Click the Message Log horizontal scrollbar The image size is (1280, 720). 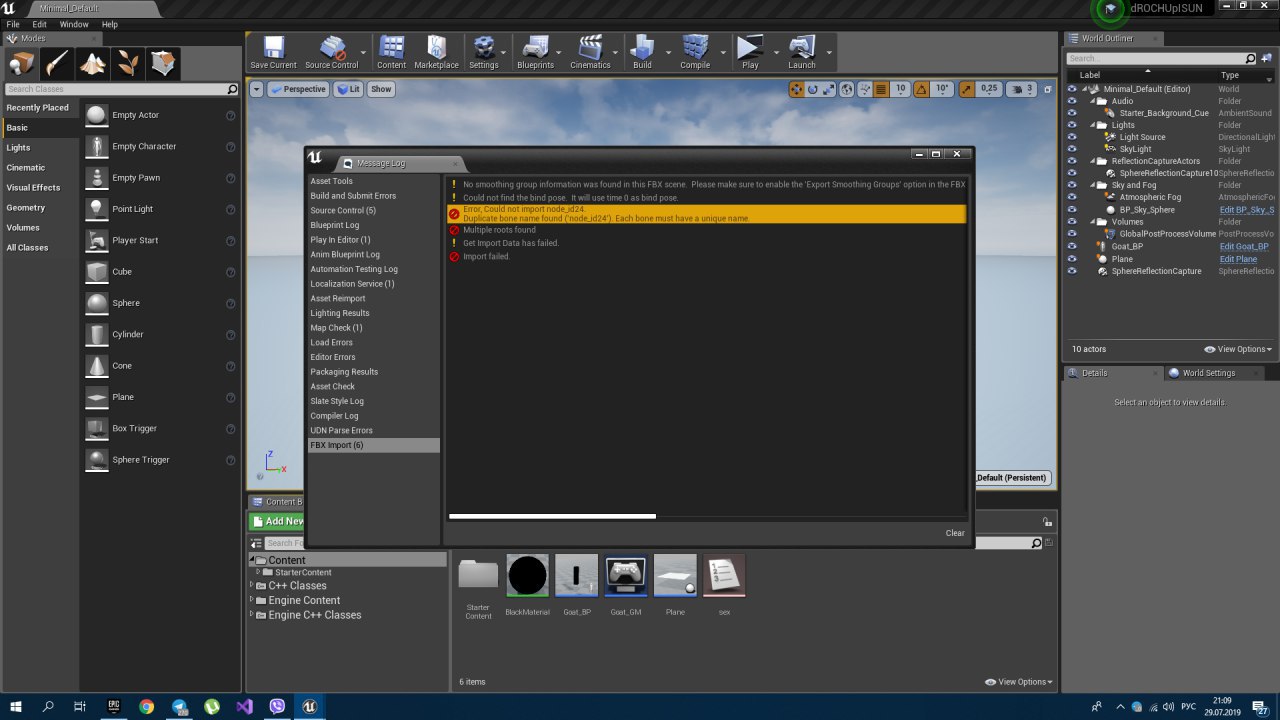pyautogui.click(x=552, y=516)
